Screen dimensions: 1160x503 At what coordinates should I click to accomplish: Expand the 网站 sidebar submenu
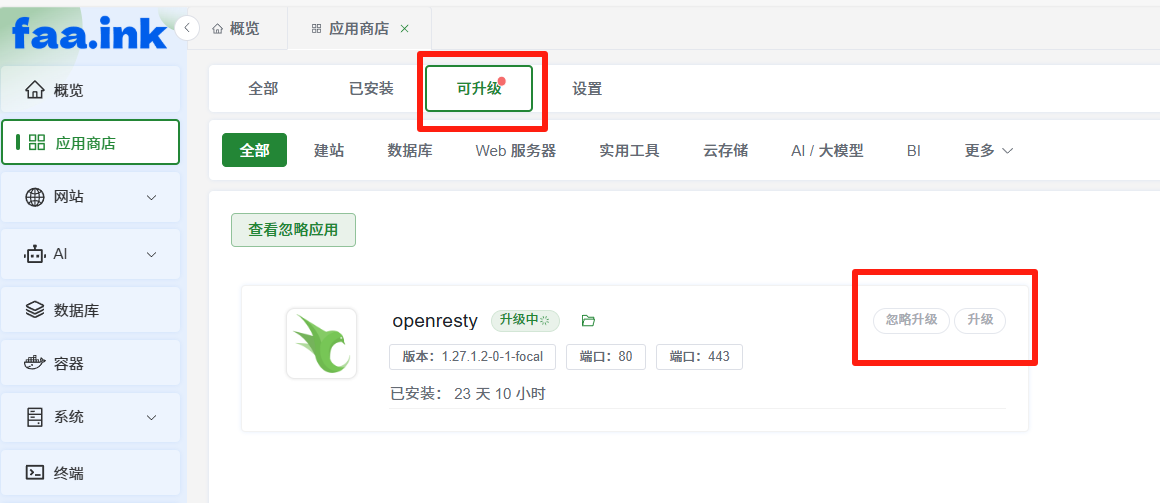90,198
